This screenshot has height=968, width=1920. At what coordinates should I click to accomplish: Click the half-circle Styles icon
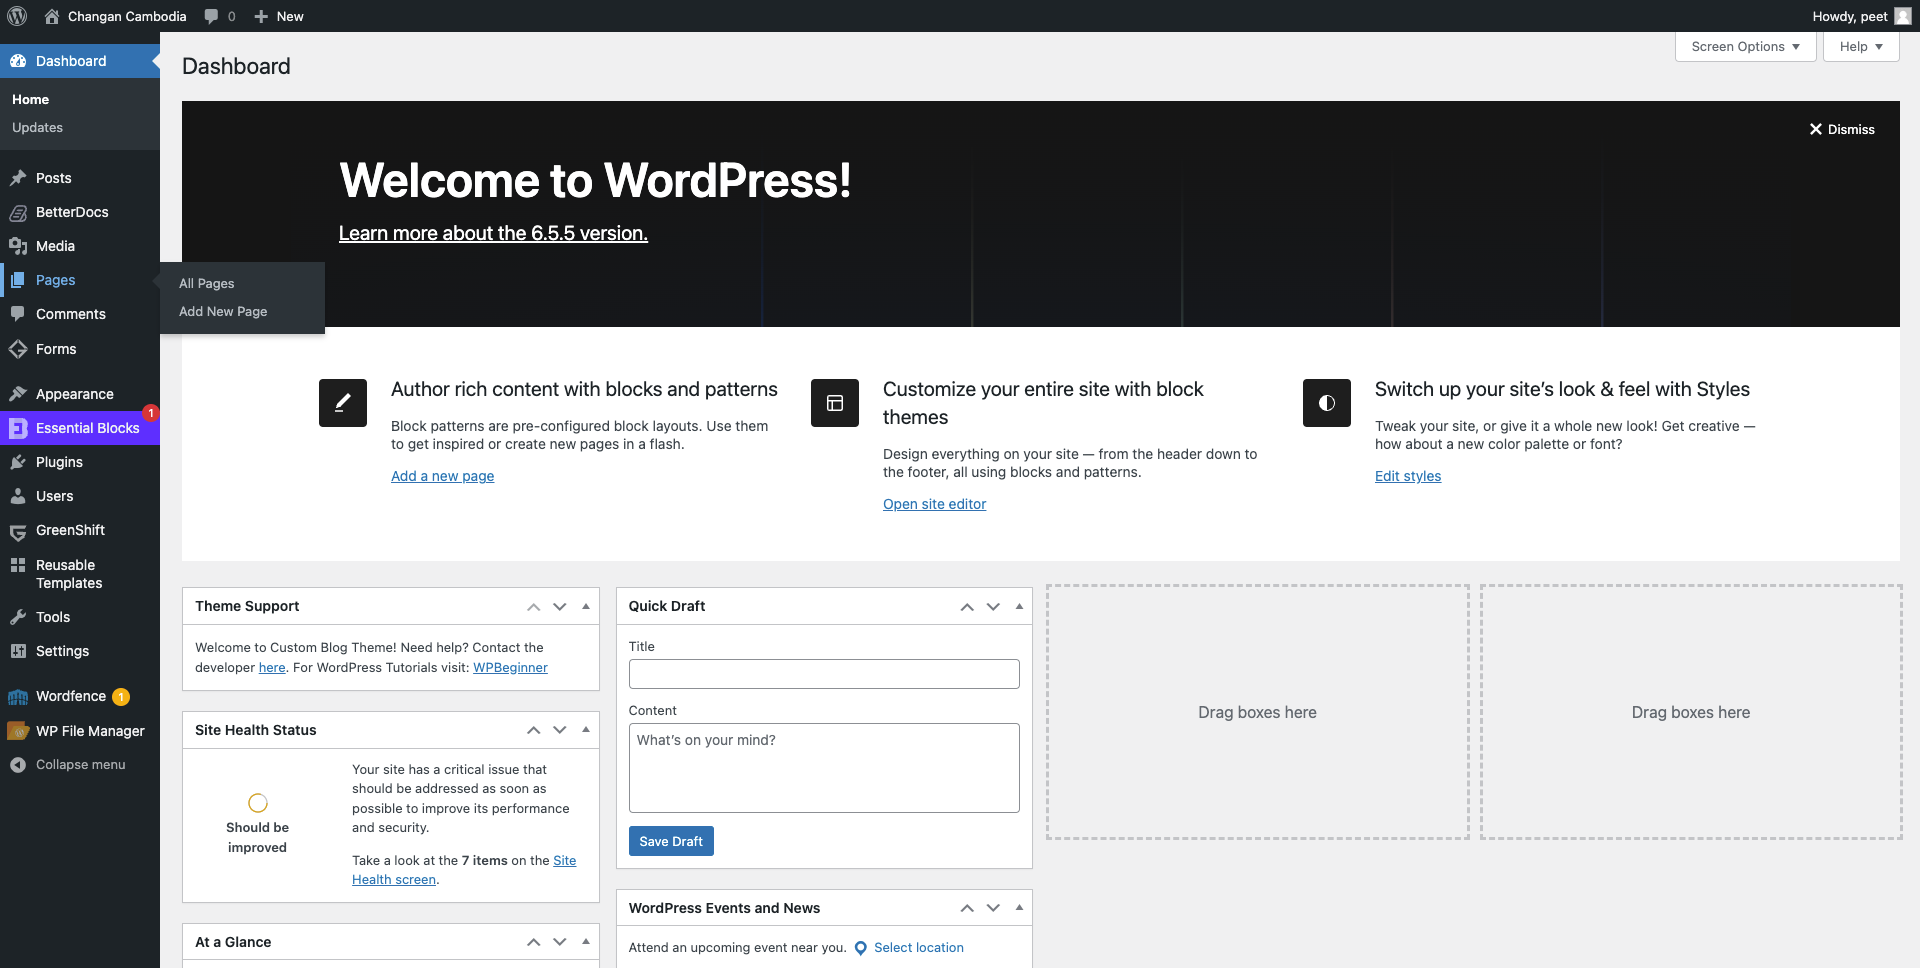click(x=1327, y=403)
